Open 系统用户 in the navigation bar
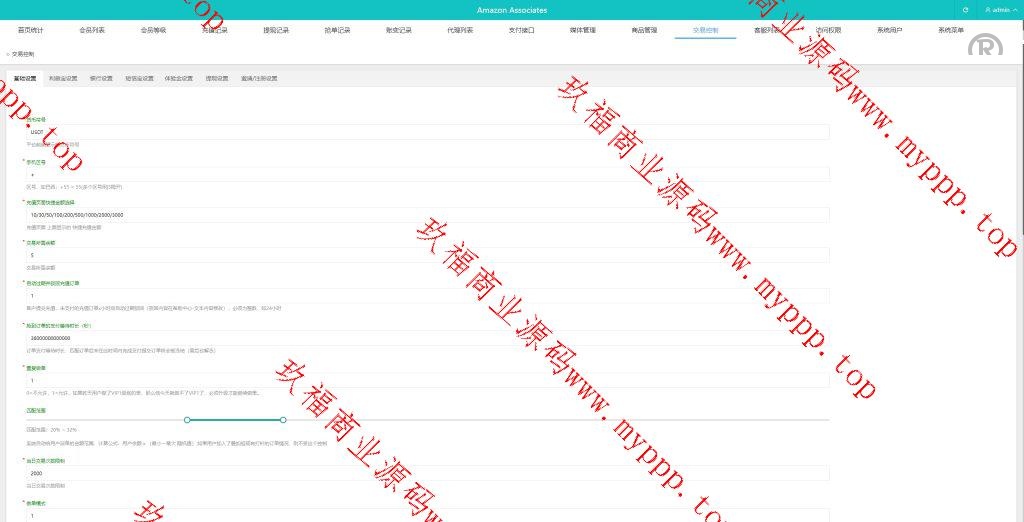The width and height of the screenshot is (1024, 522). [889, 30]
